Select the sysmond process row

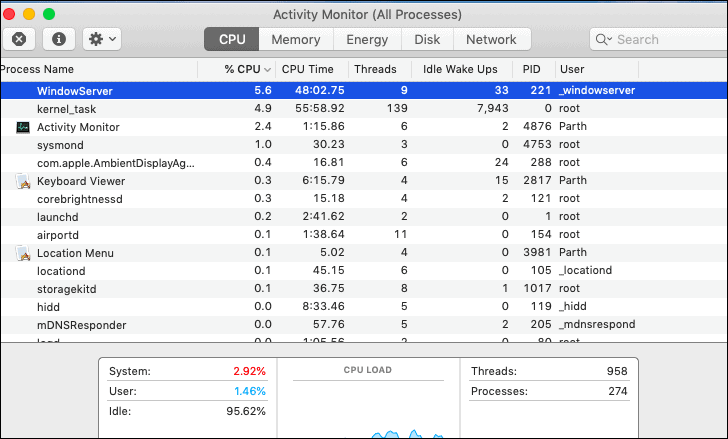click(x=364, y=145)
